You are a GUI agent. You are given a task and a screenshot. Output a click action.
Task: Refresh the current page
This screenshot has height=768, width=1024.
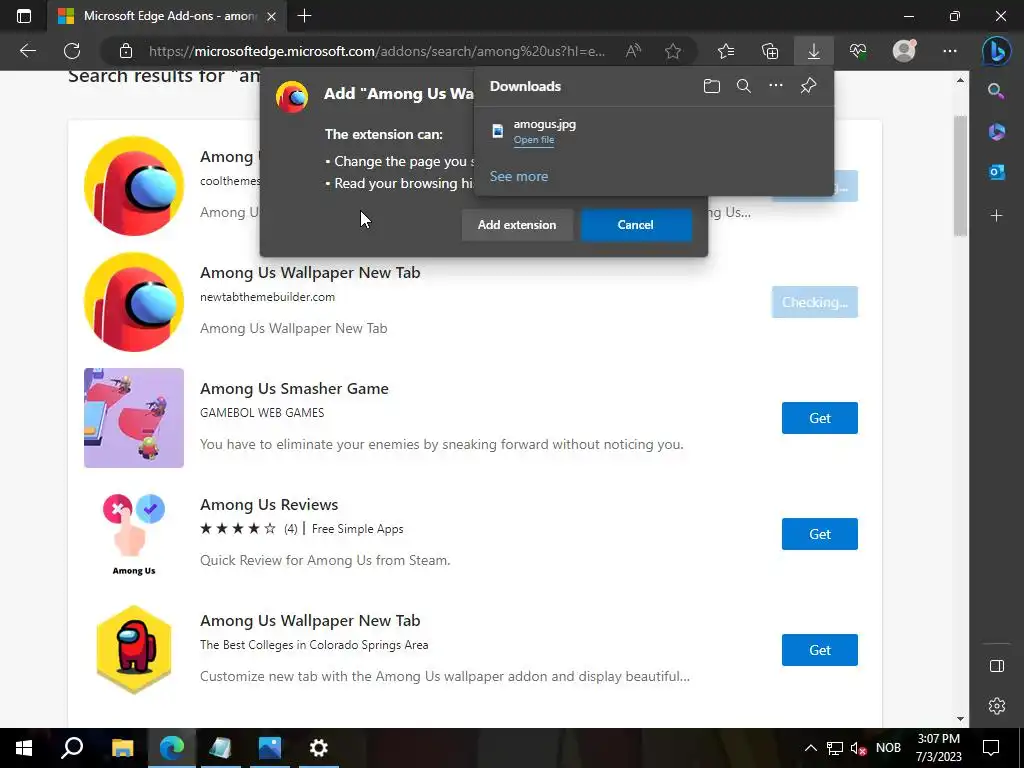point(72,51)
